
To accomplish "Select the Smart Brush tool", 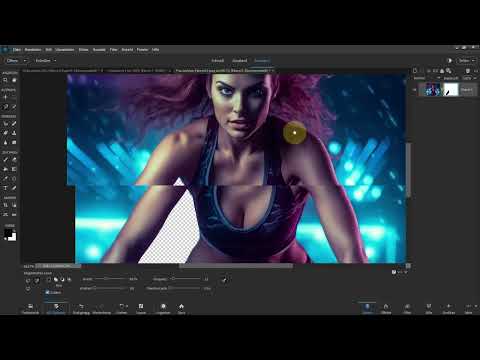I will [5, 133].
